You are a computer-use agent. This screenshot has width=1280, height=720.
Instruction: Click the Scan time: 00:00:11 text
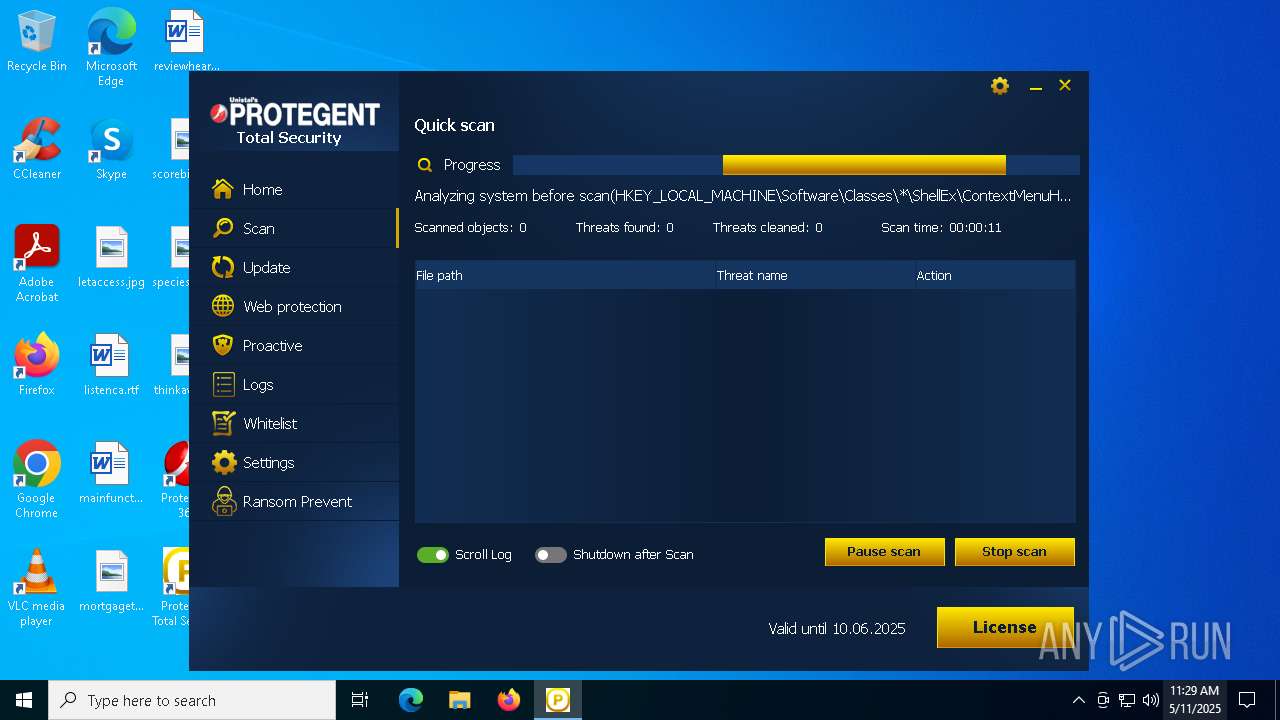point(941,228)
